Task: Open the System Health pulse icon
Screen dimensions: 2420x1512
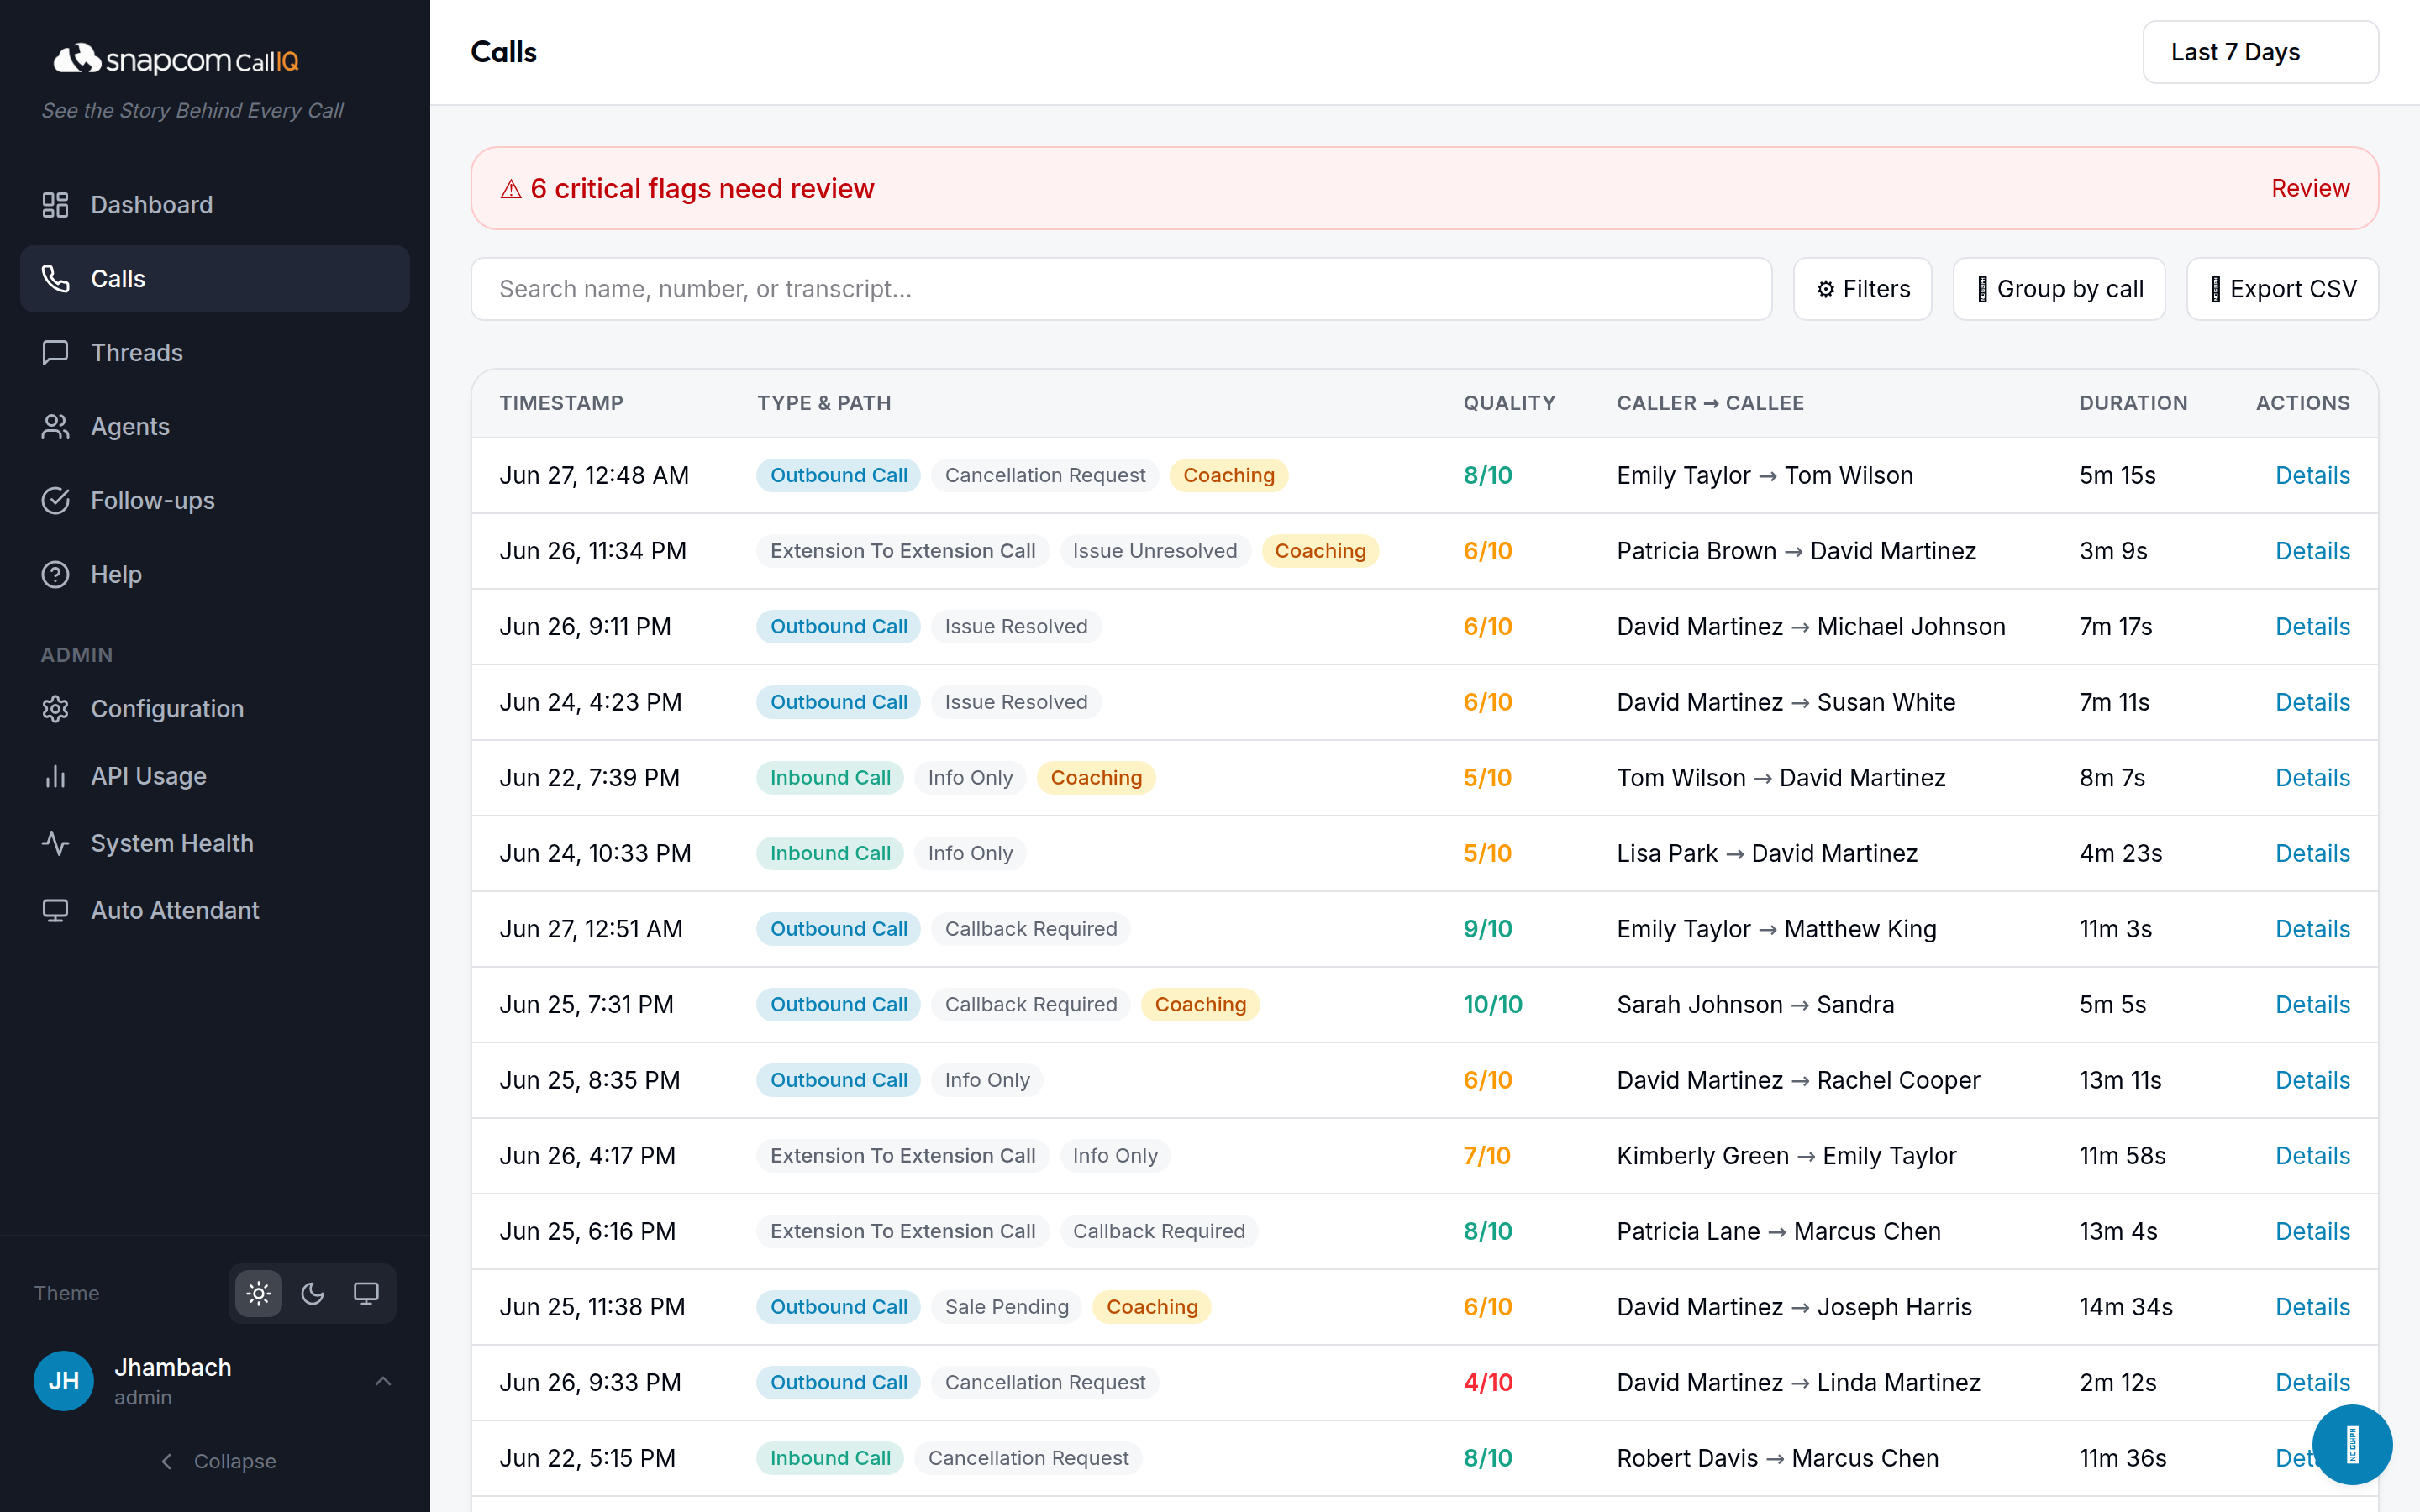Action: coord(55,843)
